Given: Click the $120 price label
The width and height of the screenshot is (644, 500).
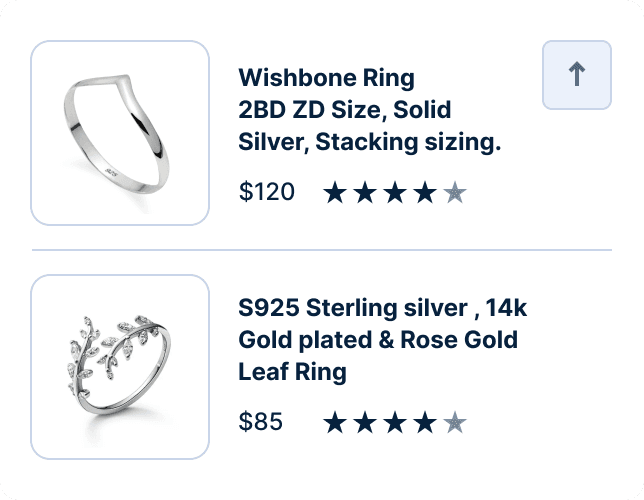Looking at the screenshot, I should pos(267,191).
